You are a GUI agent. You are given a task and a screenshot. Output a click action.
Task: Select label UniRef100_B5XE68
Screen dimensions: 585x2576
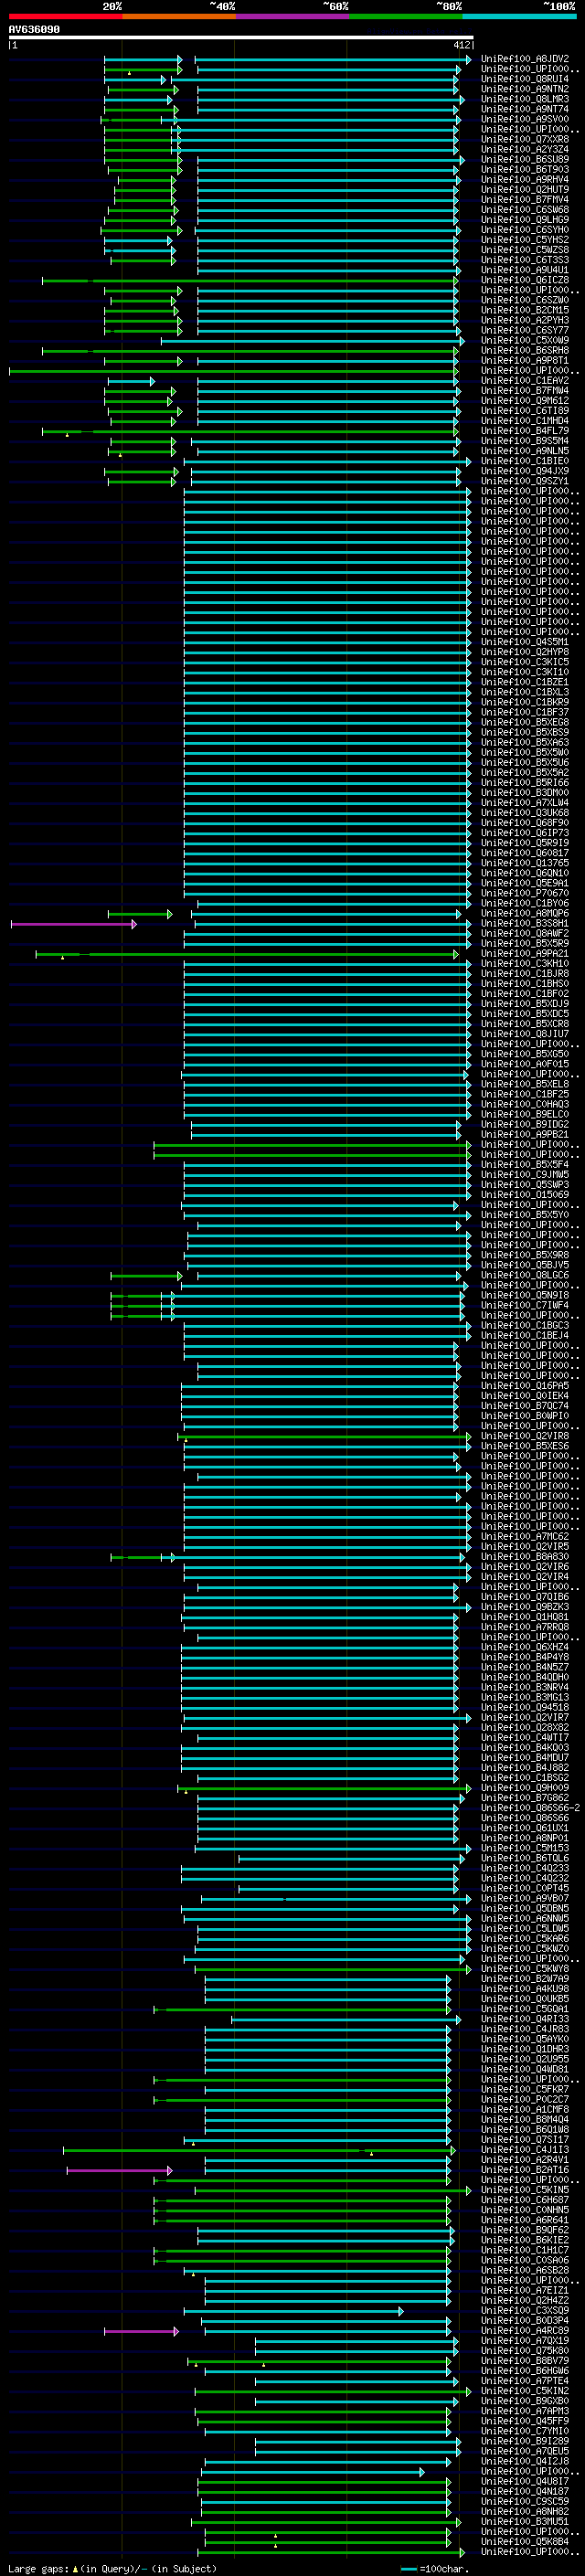[525, 722]
